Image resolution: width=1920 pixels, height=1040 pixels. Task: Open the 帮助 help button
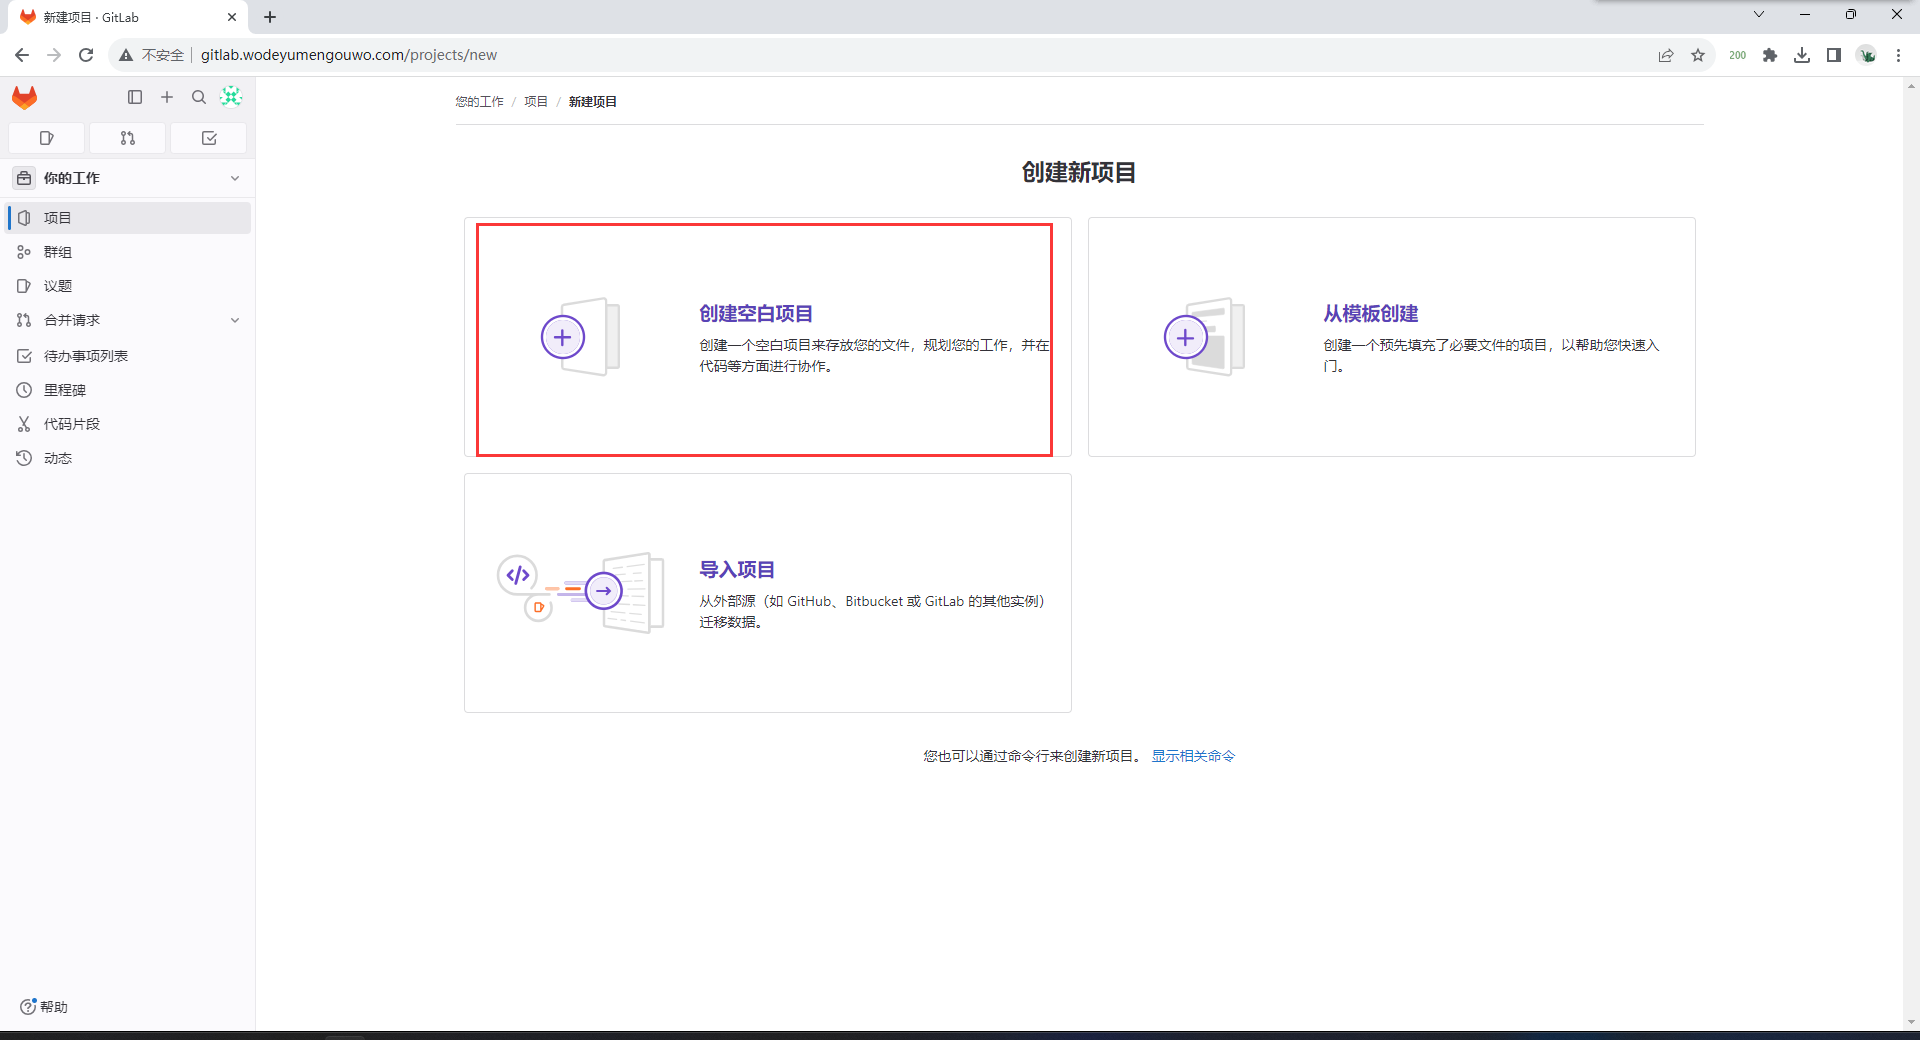pos(44,1007)
